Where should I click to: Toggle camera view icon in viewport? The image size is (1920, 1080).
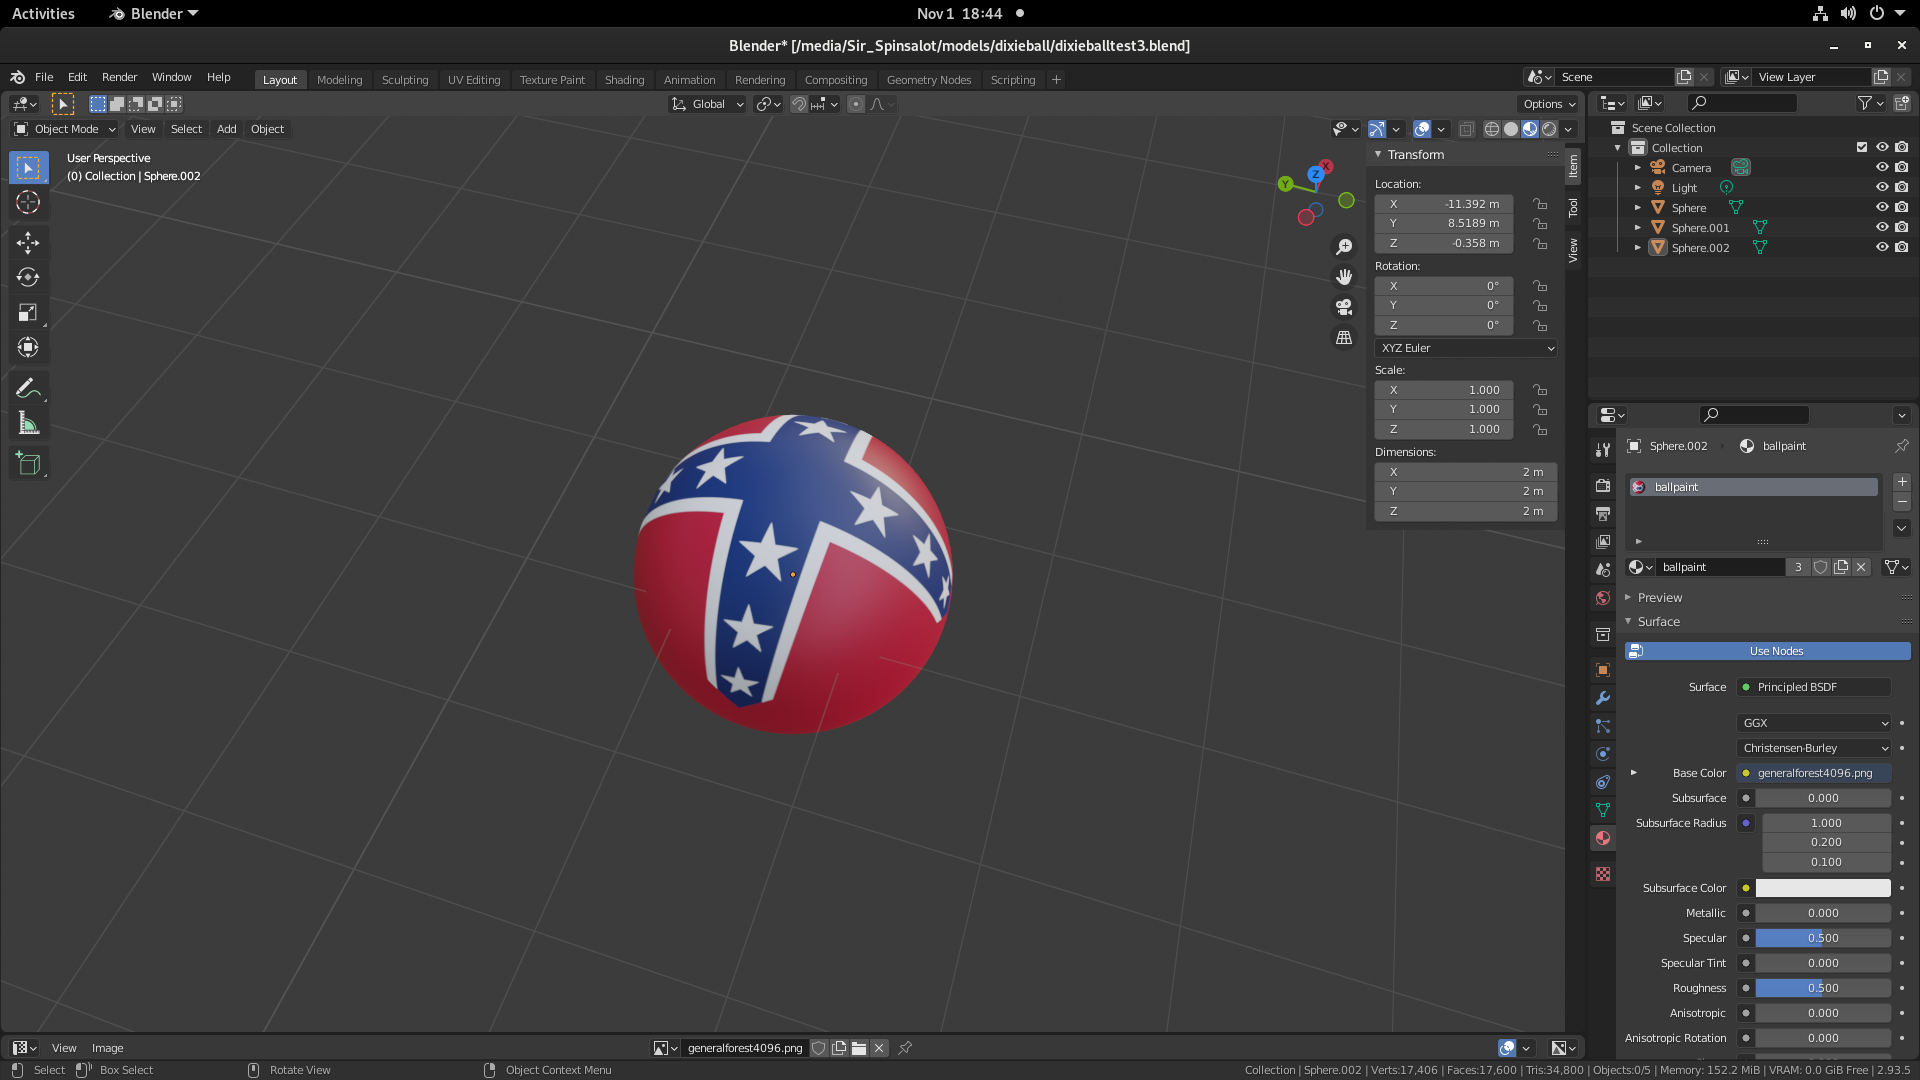point(1344,307)
